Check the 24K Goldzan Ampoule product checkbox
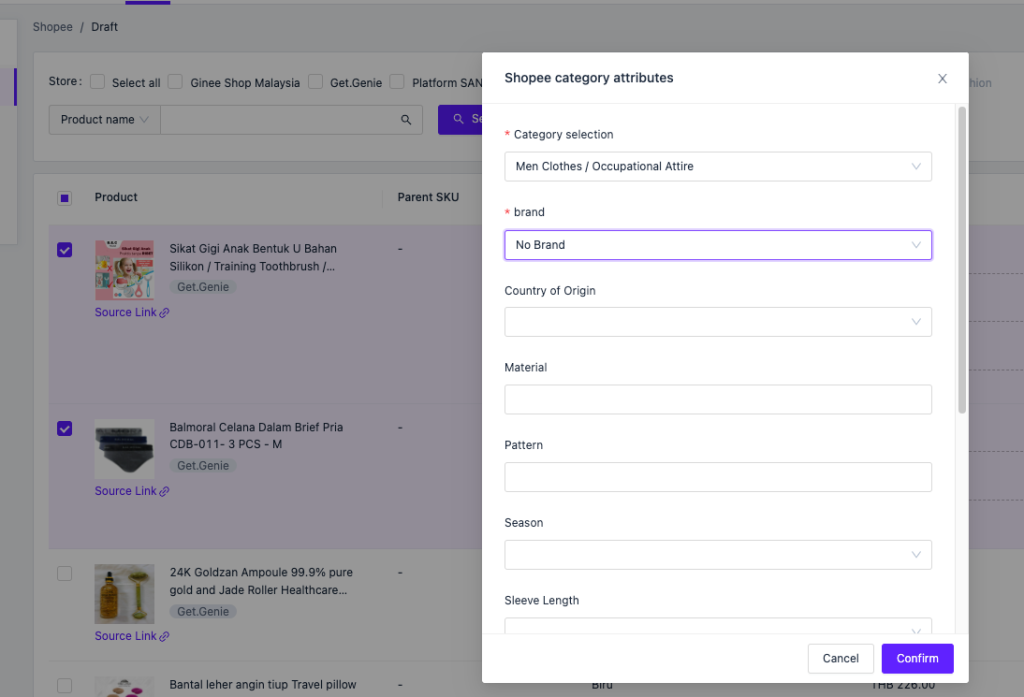This screenshot has height=697, width=1024. (x=64, y=574)
